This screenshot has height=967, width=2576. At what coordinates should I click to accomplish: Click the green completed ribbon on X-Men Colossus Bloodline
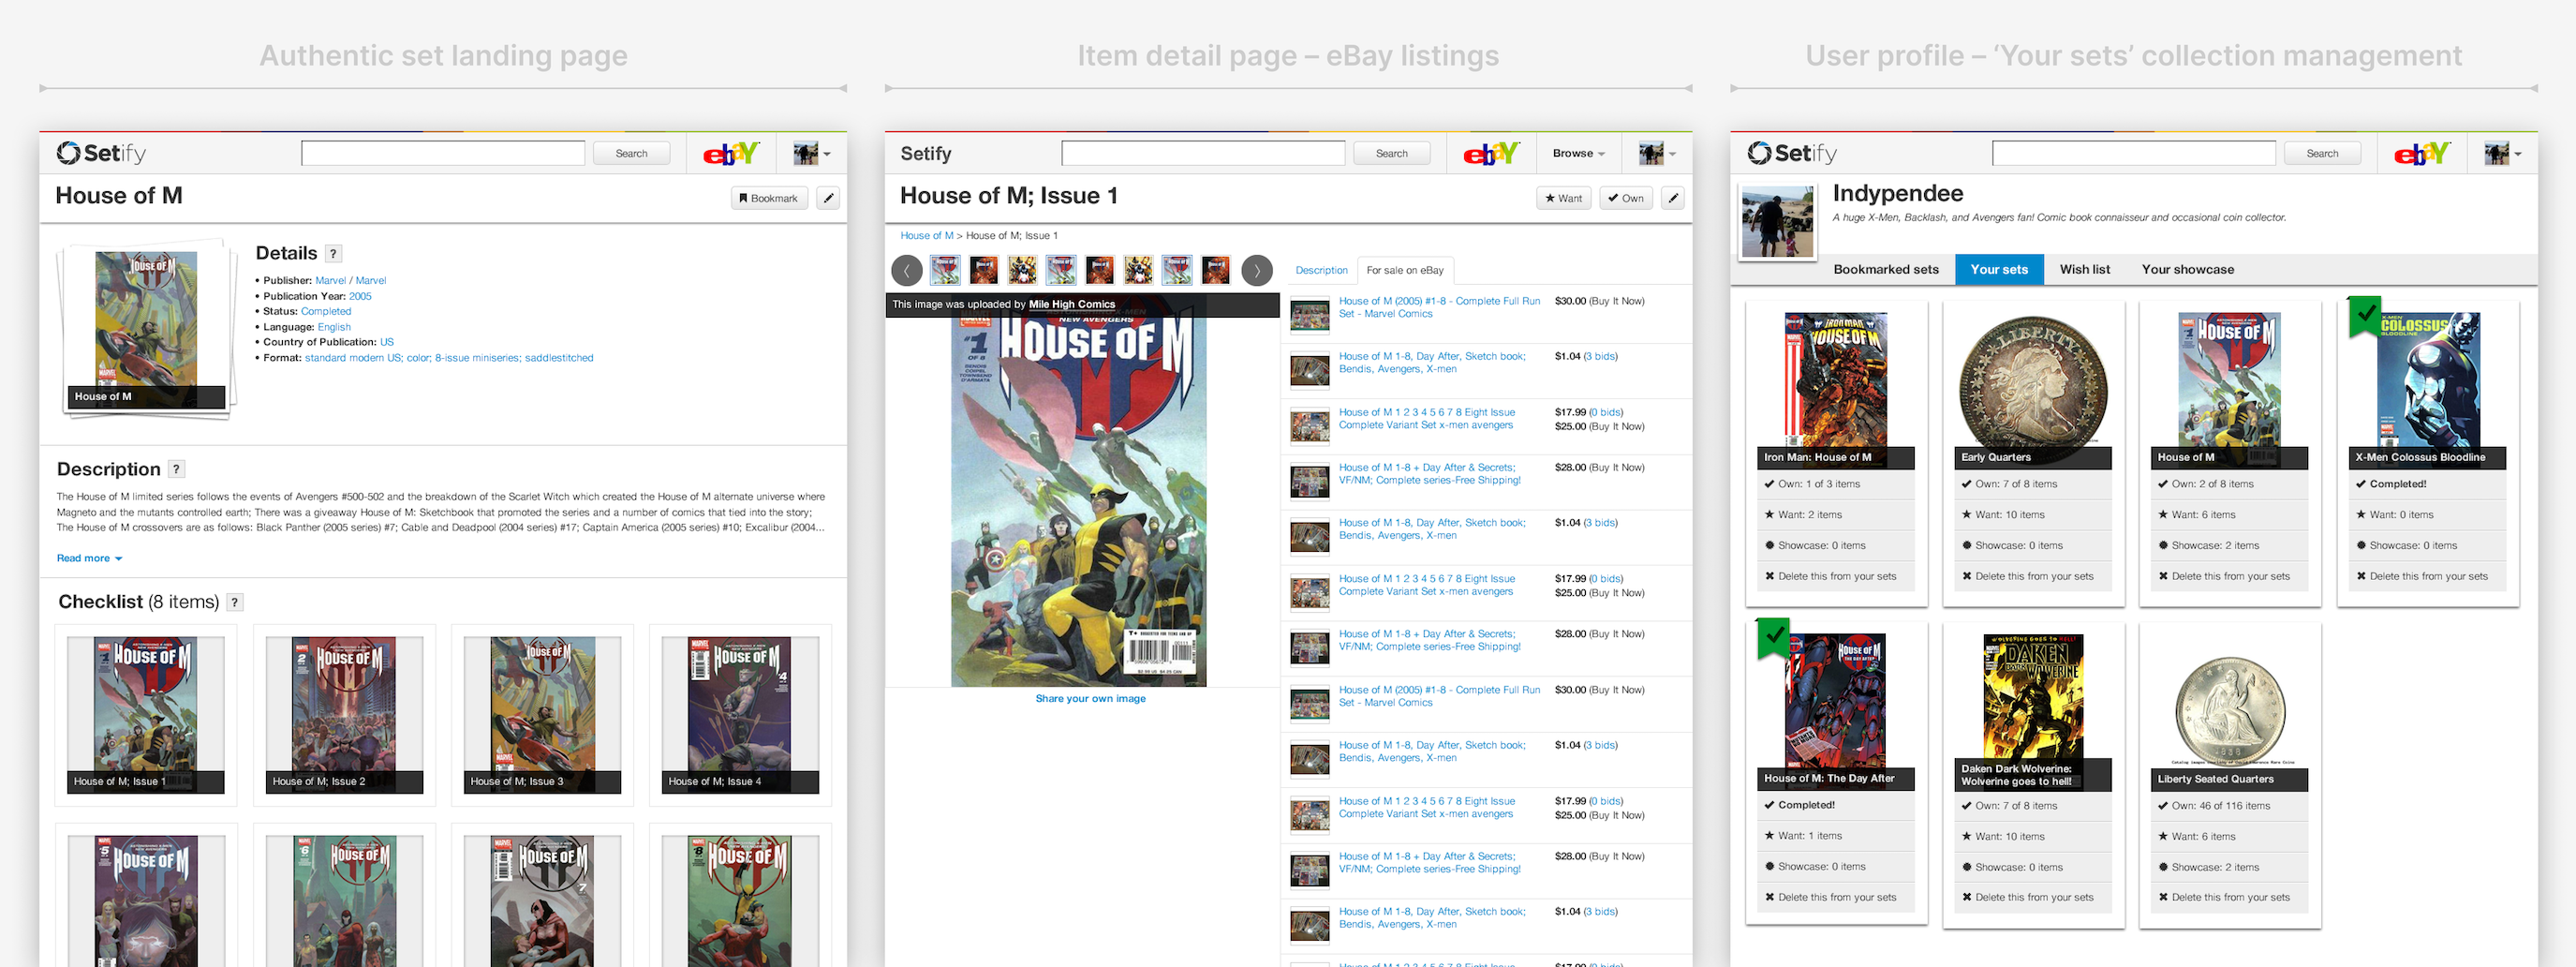[x=2365, y=317]
